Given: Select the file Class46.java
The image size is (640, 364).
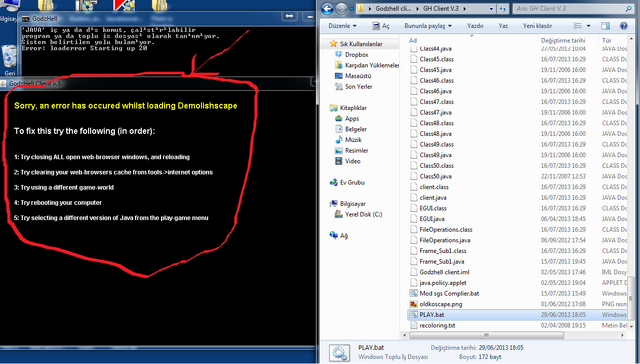Looking at the screenshot, I should (x=436, y=91).
